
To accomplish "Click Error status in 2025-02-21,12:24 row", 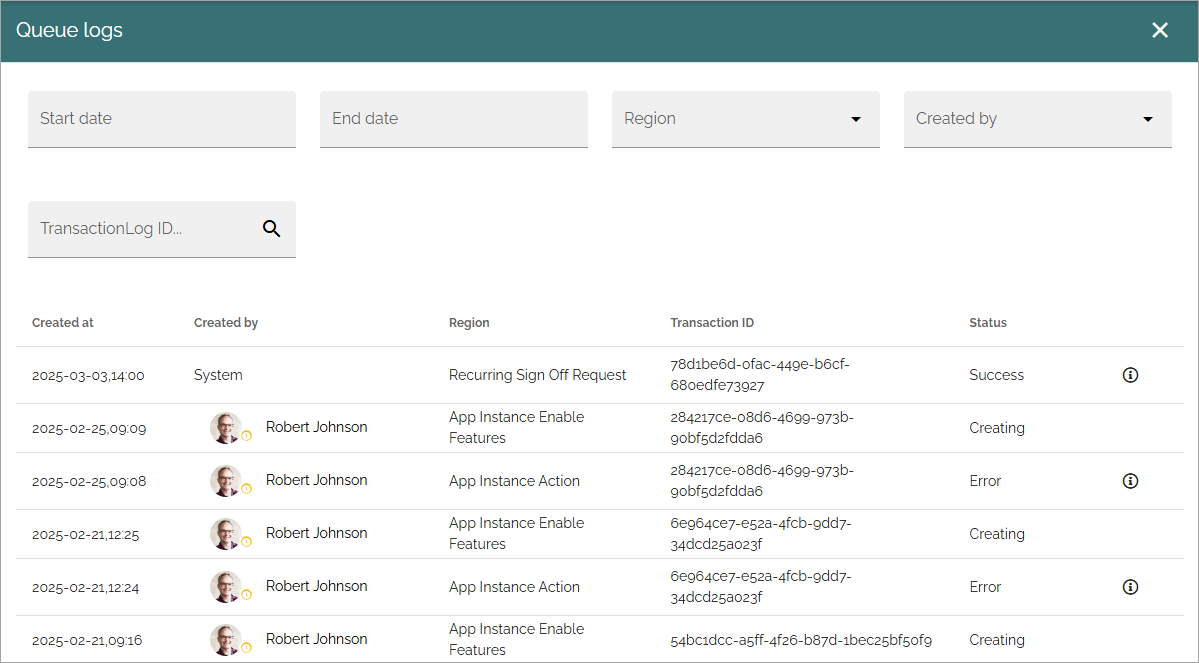I will (x=985, y=587).
